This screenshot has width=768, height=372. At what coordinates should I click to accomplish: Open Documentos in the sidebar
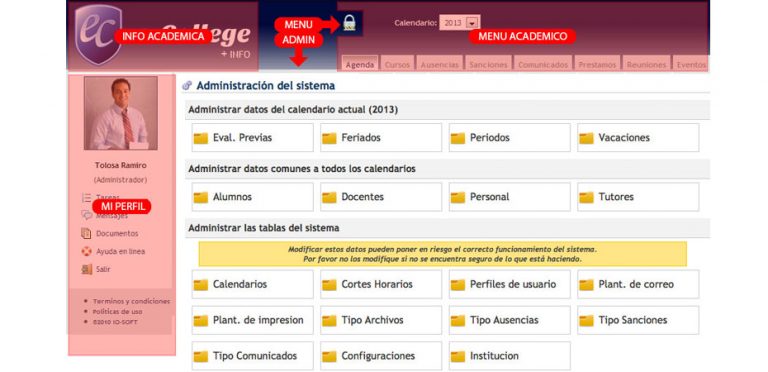pos(117,233)
